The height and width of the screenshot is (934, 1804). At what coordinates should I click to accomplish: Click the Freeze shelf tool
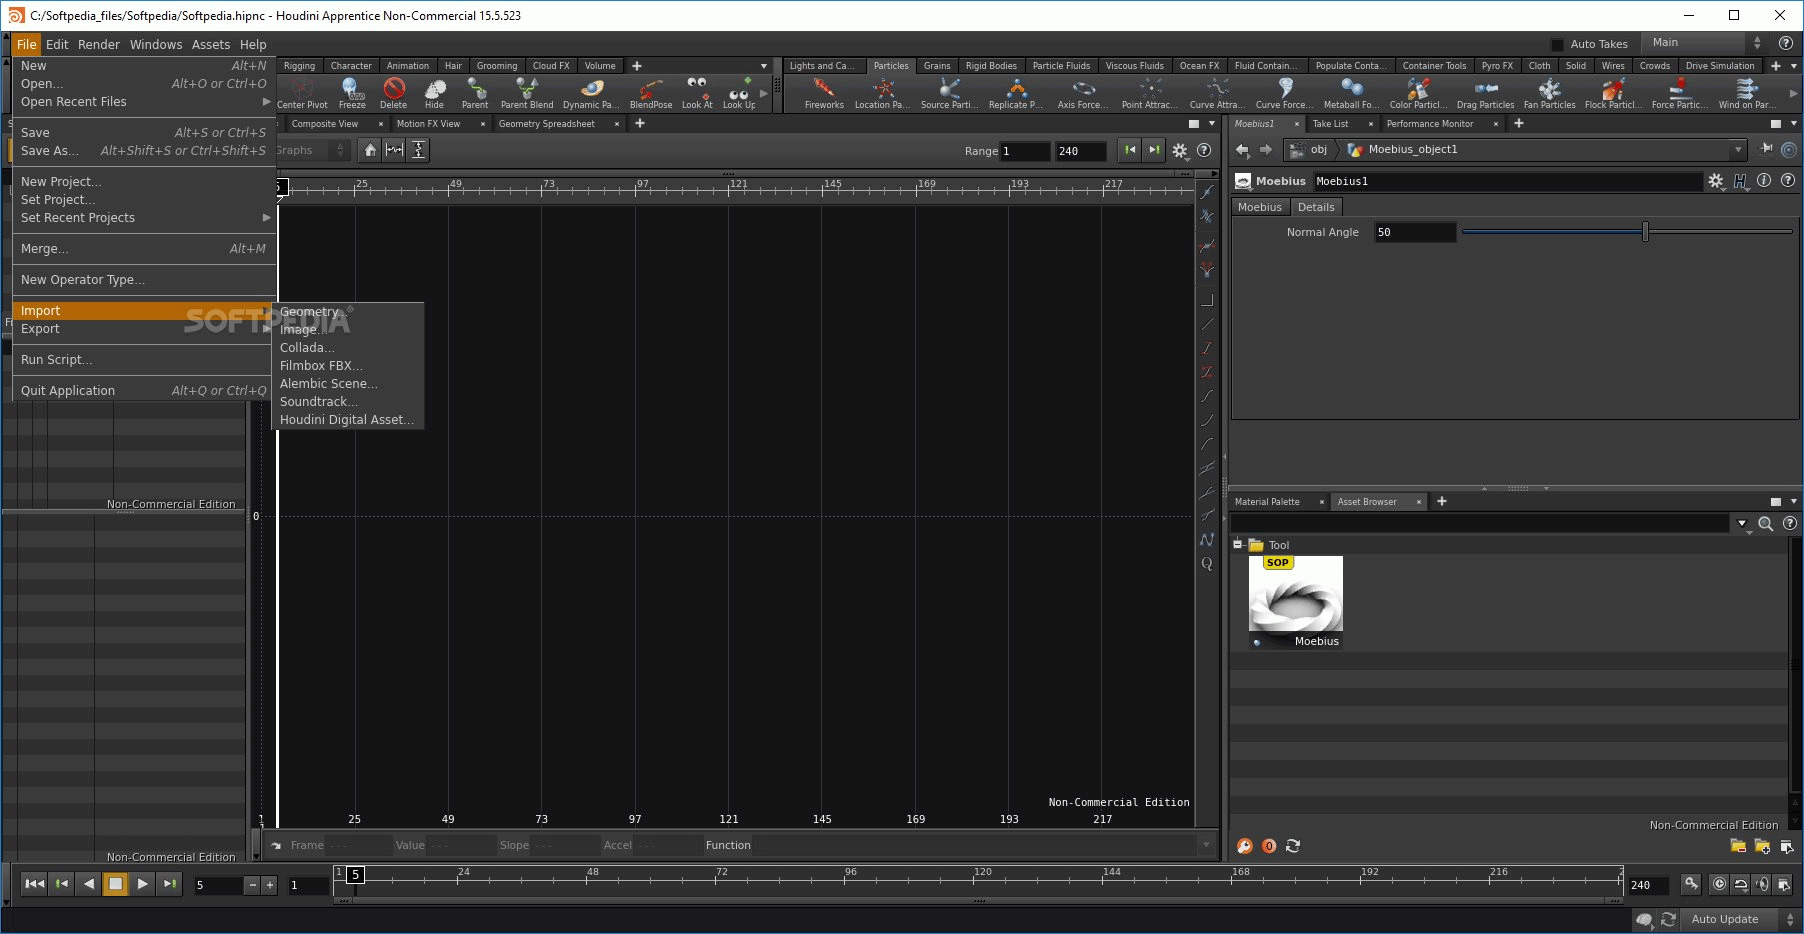[352, 93]
